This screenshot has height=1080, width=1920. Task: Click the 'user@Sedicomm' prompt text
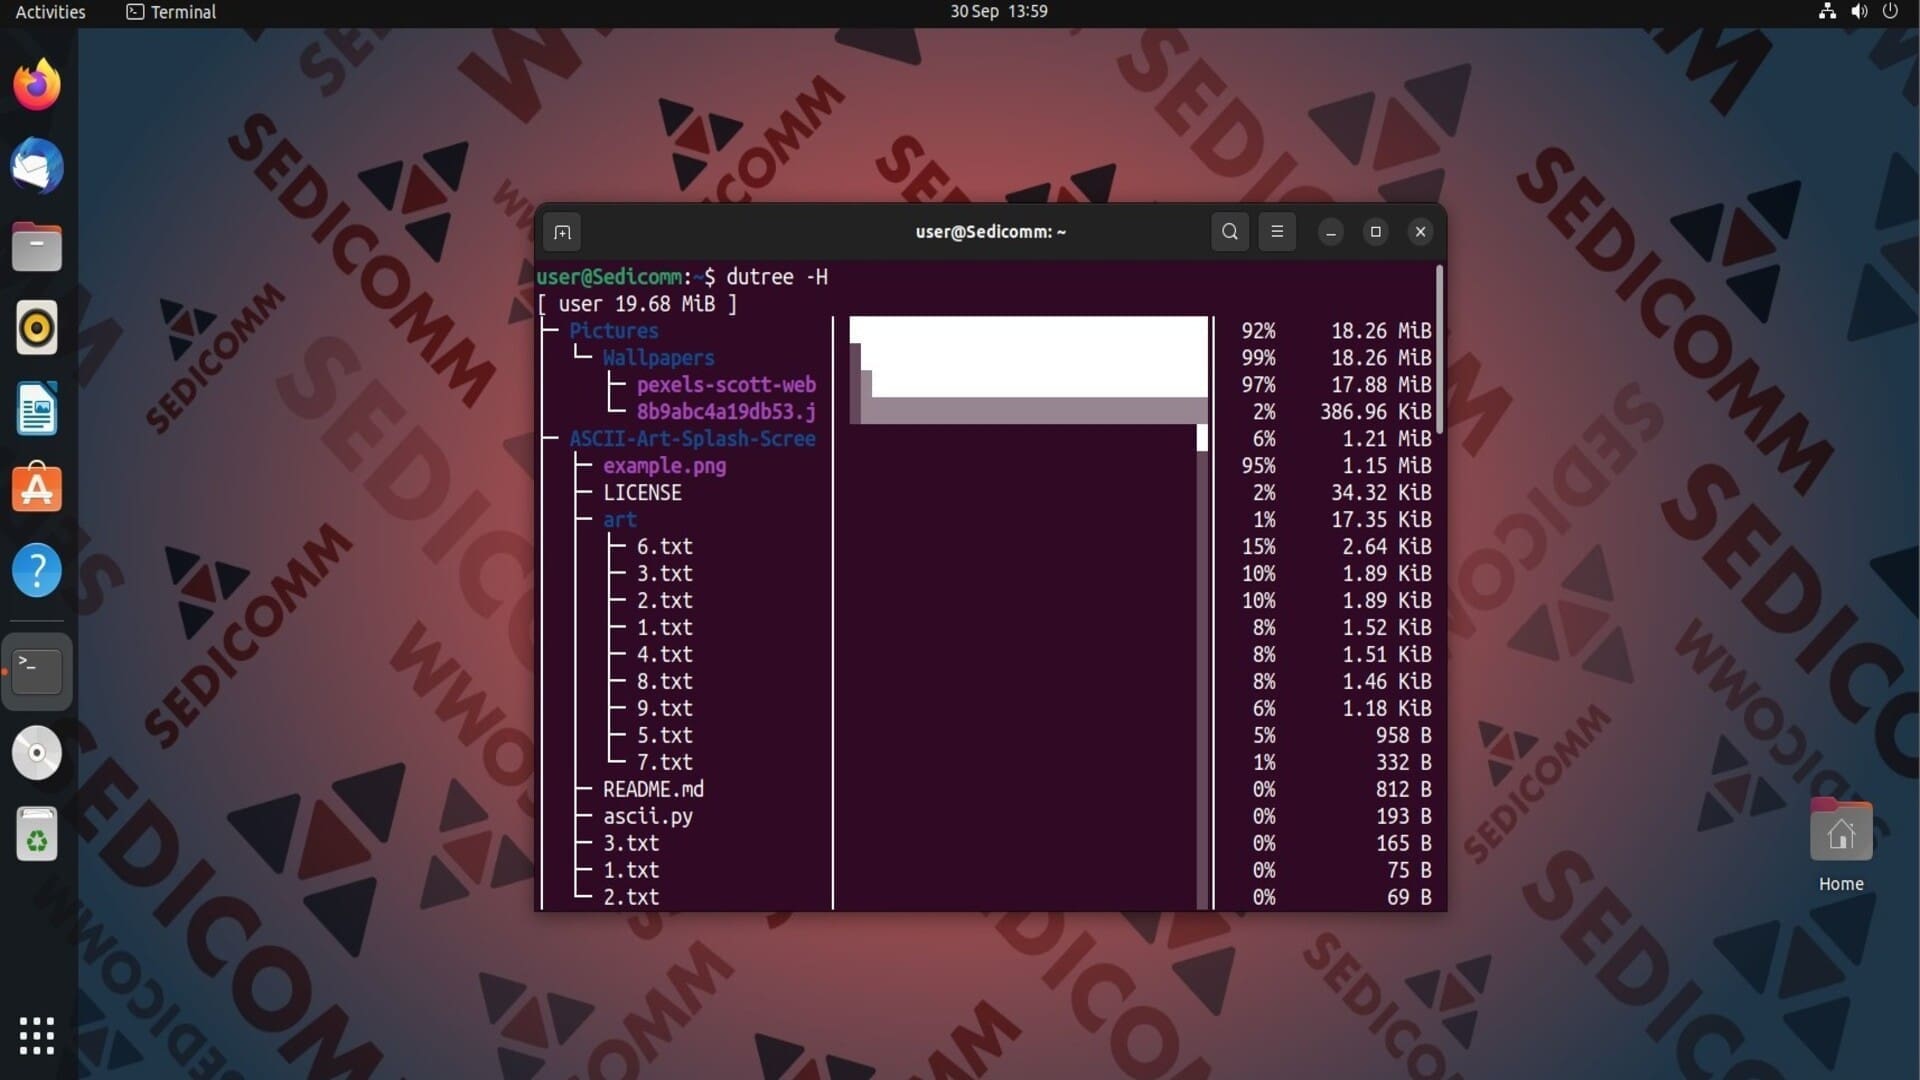pyautogui.click(x=609, y=277)
